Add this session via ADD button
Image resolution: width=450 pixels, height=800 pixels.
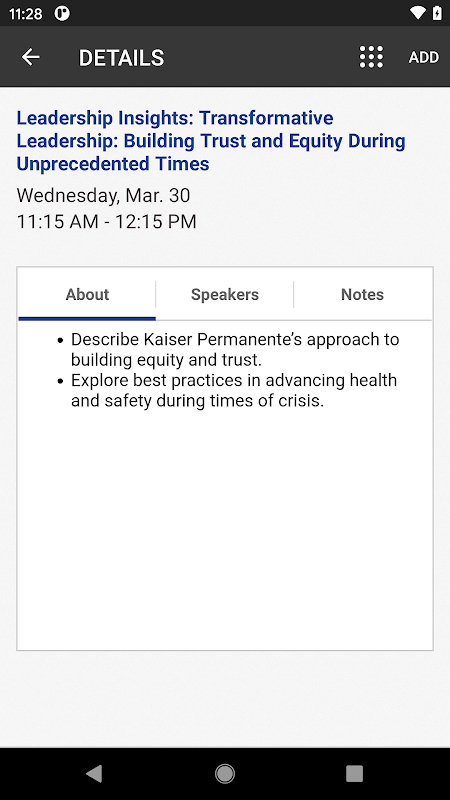point(423,57)
